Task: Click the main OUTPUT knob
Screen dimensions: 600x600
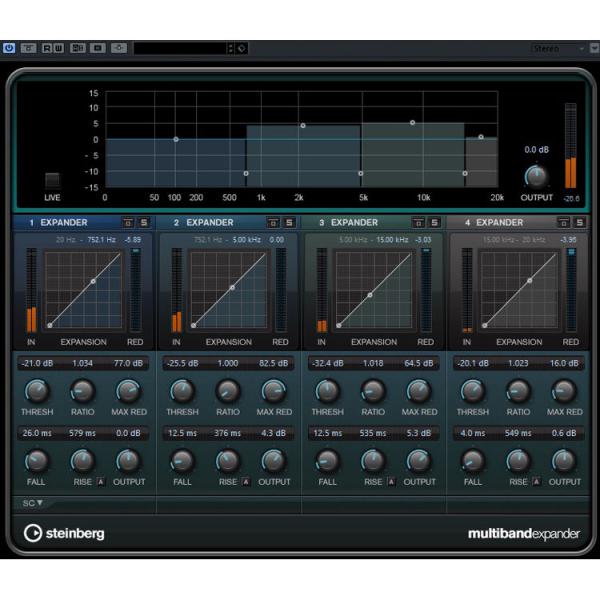Action: click(536, 176)
